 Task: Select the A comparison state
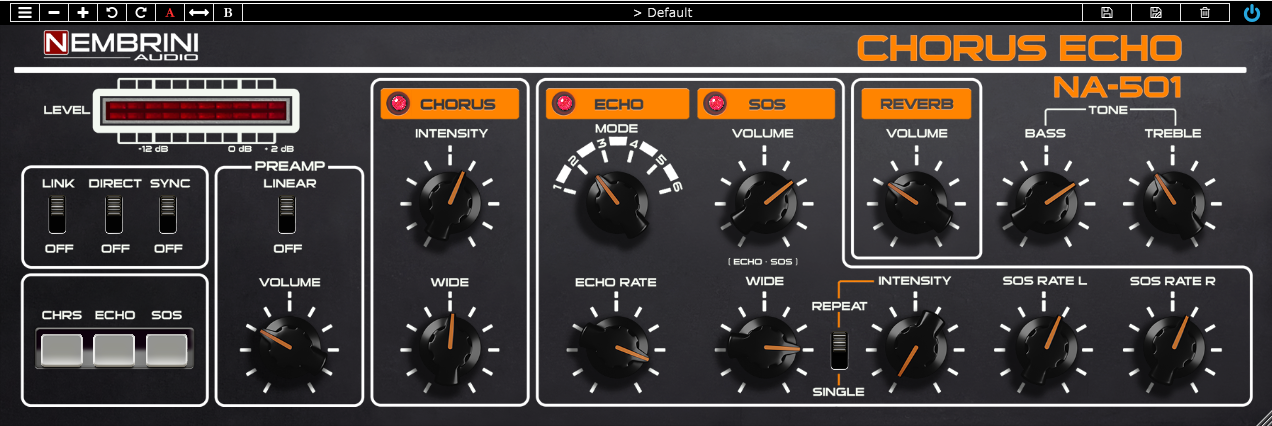[x=170, y=13]
